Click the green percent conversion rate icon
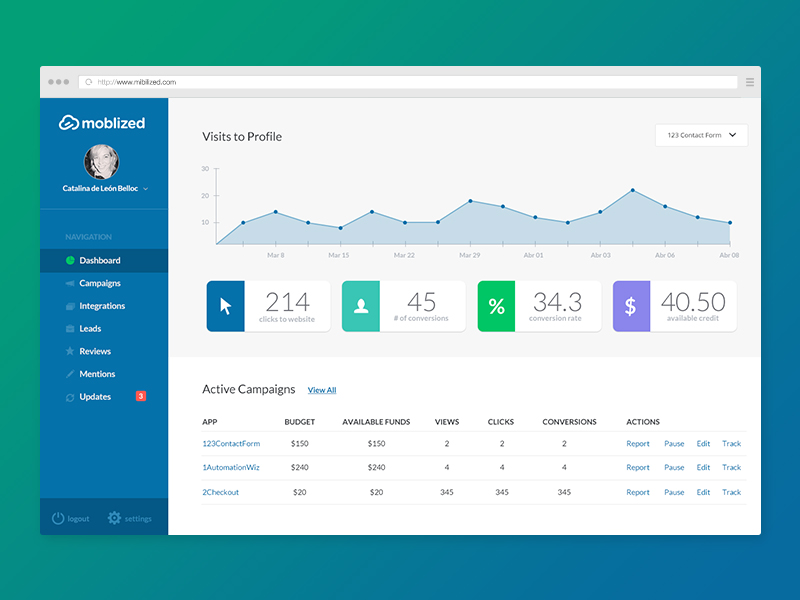The height and width of the screenshot is (600, 800). pos(496,306)
